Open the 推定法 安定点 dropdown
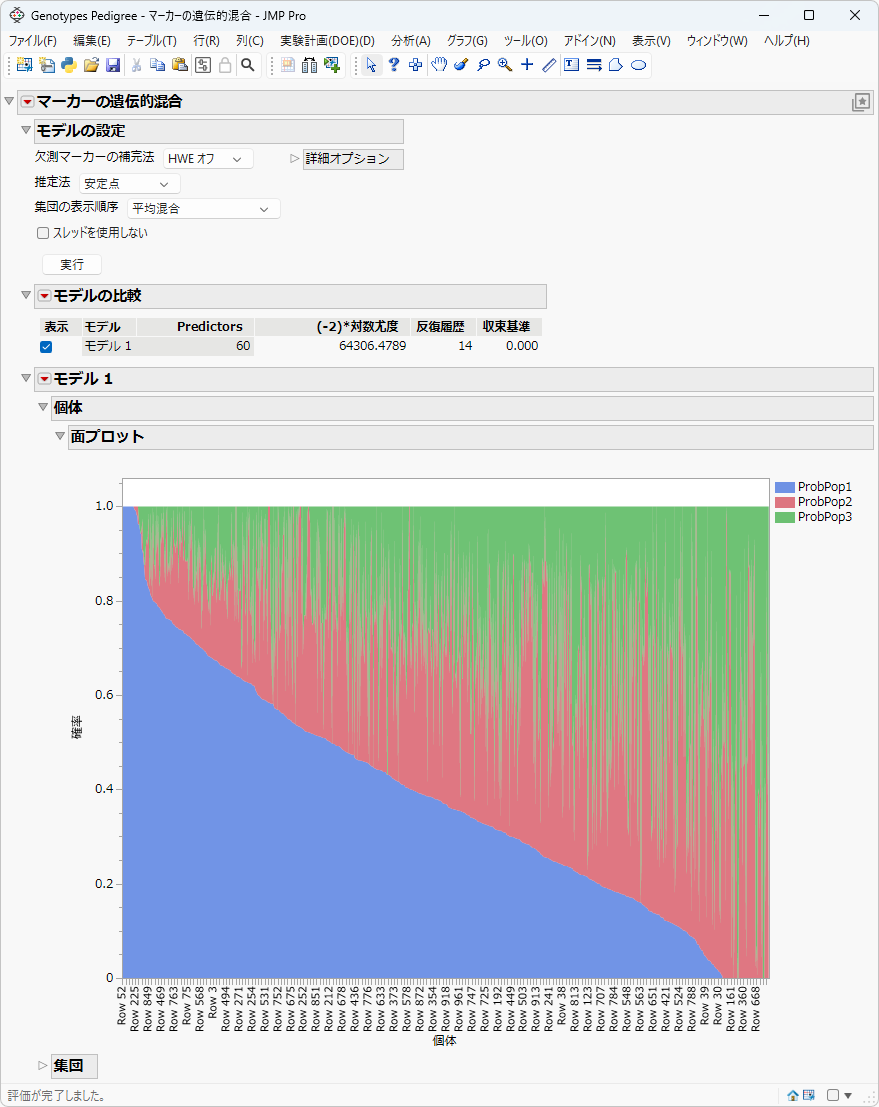The width and height of the screenshot is (879, 1107). coord(130,184)
